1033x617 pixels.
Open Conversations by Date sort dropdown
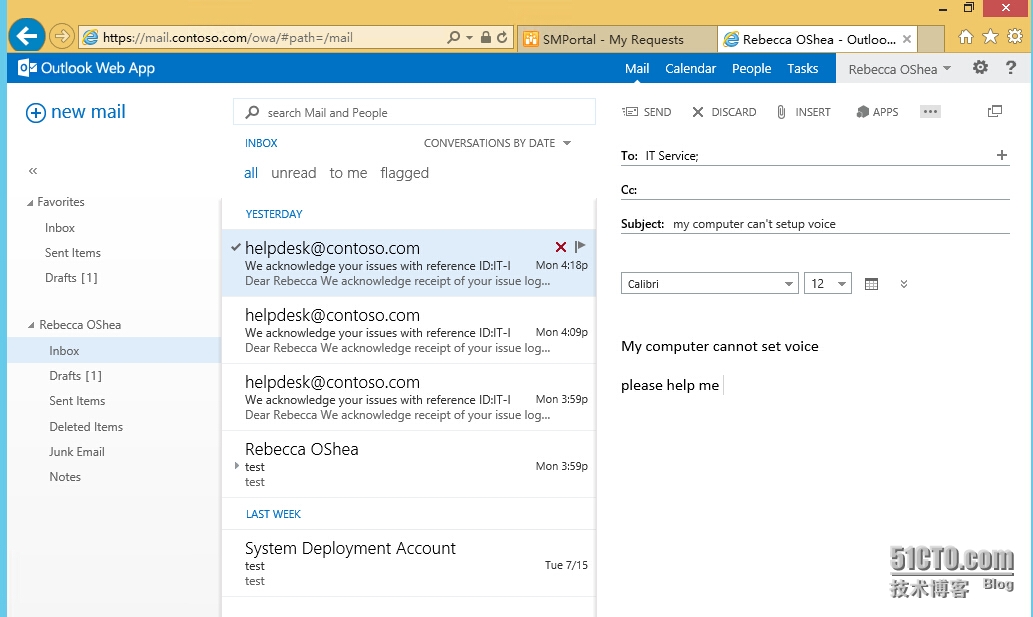(x=497, y=143)
